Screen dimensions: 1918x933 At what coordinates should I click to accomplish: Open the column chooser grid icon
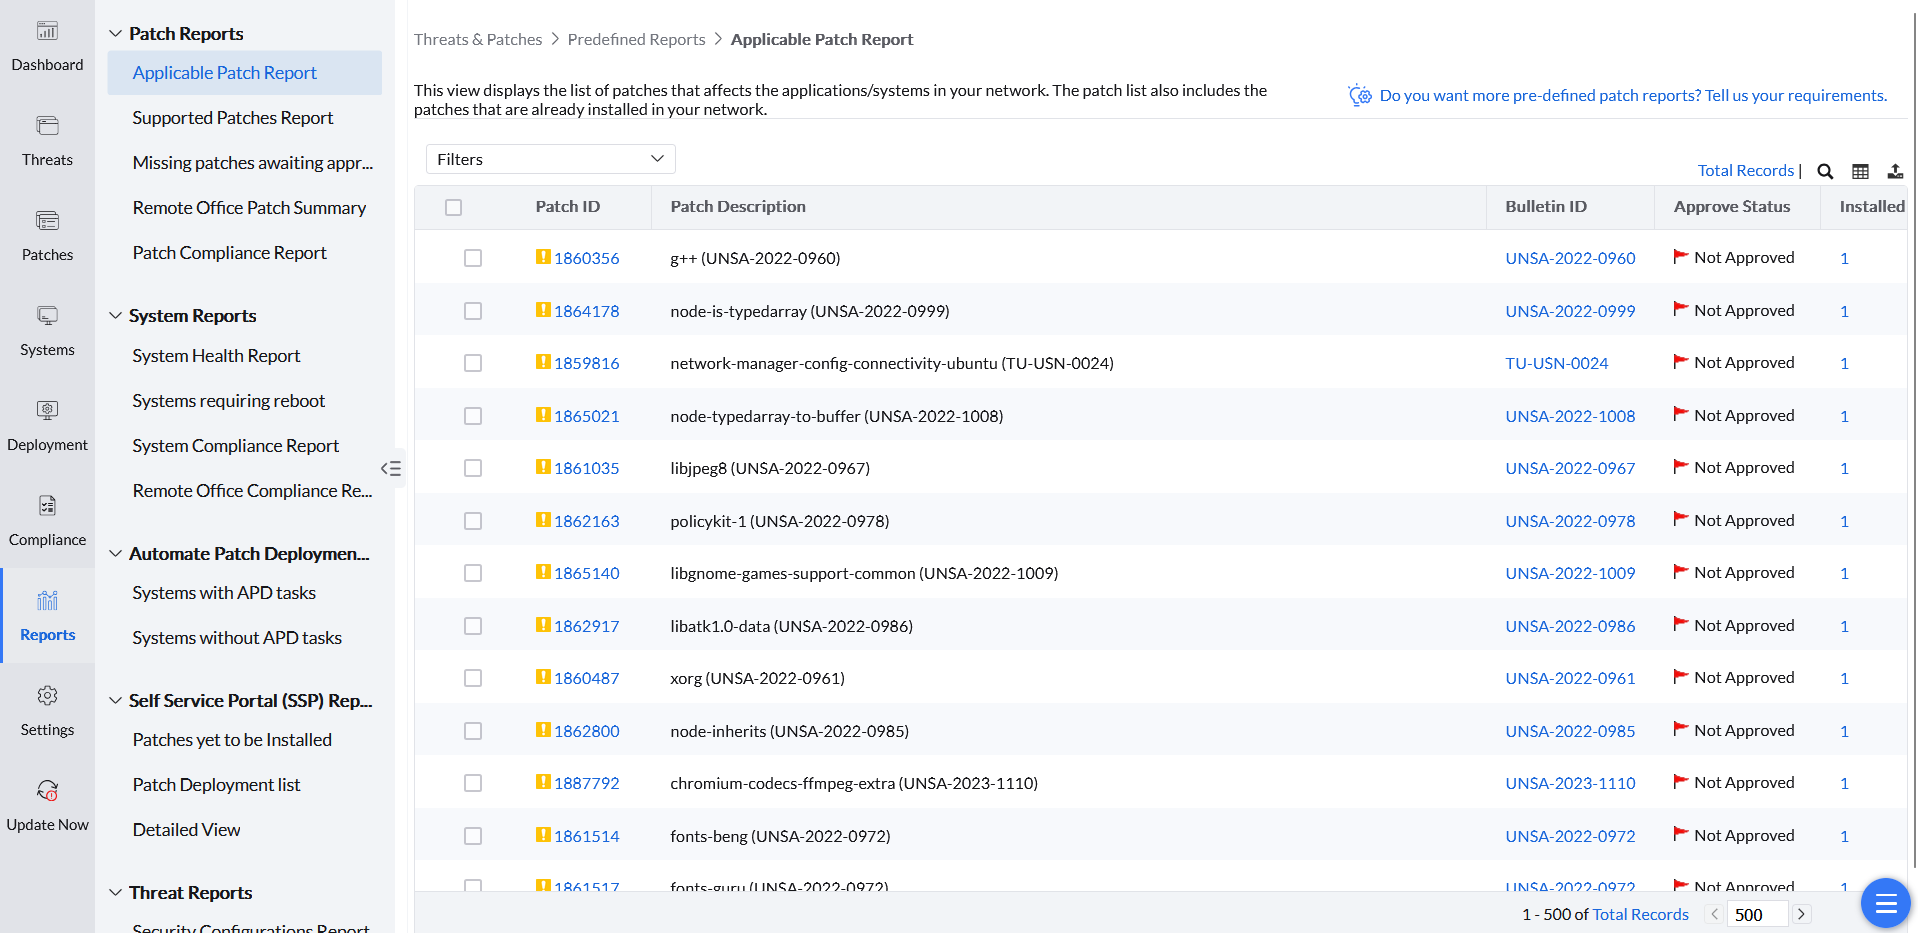pyautogui.click(x=1860, y=171)
